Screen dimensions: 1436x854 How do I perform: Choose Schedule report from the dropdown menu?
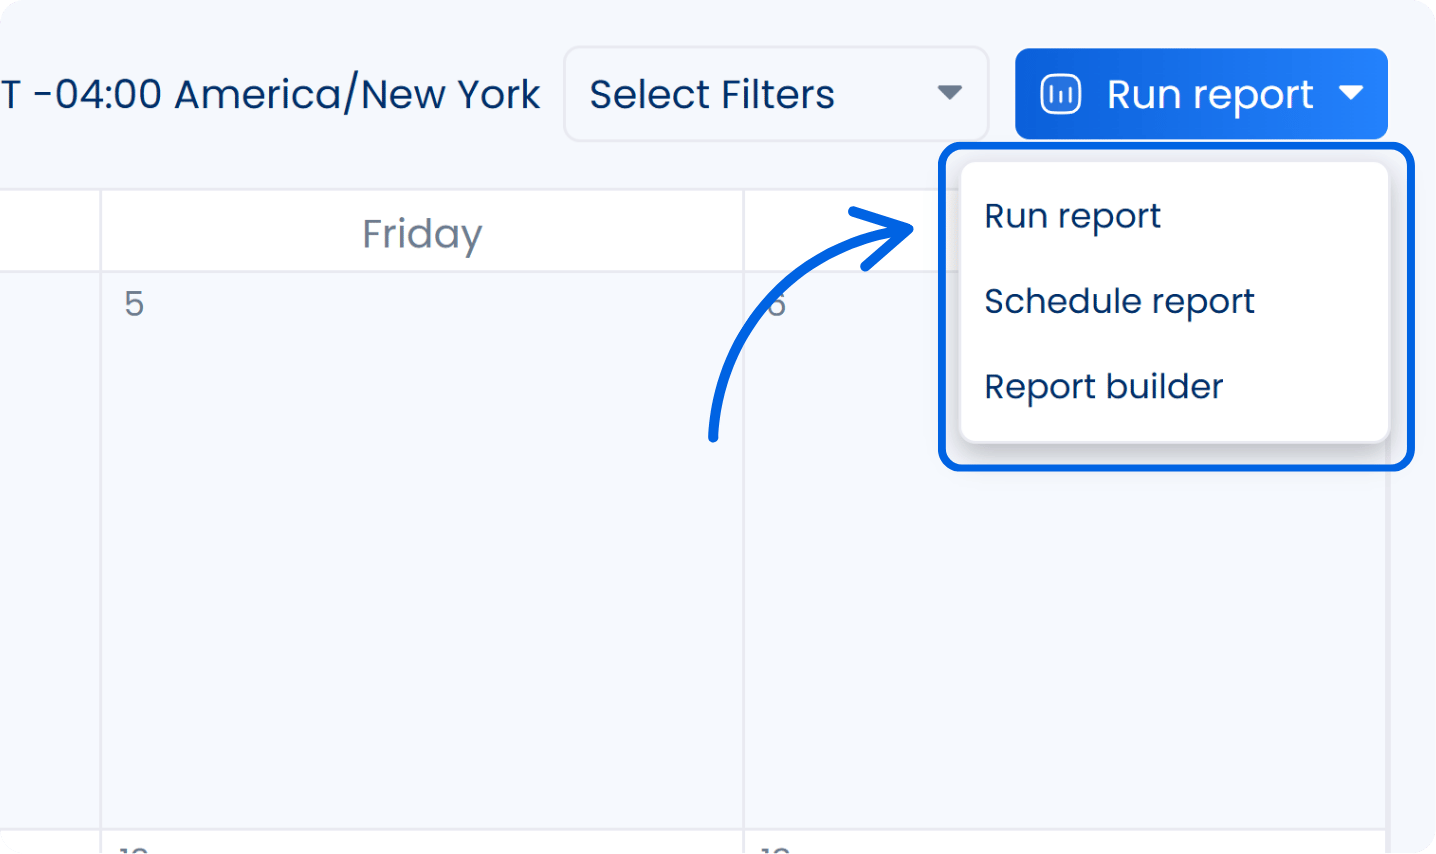tap(1119, 301)
